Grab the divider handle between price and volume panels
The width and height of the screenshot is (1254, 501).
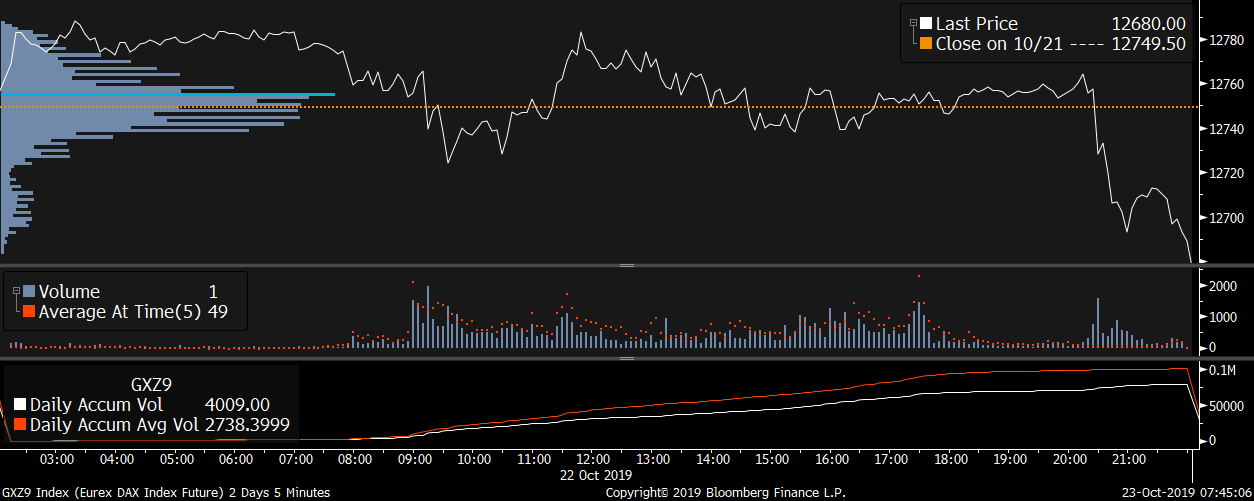point(627,265)
